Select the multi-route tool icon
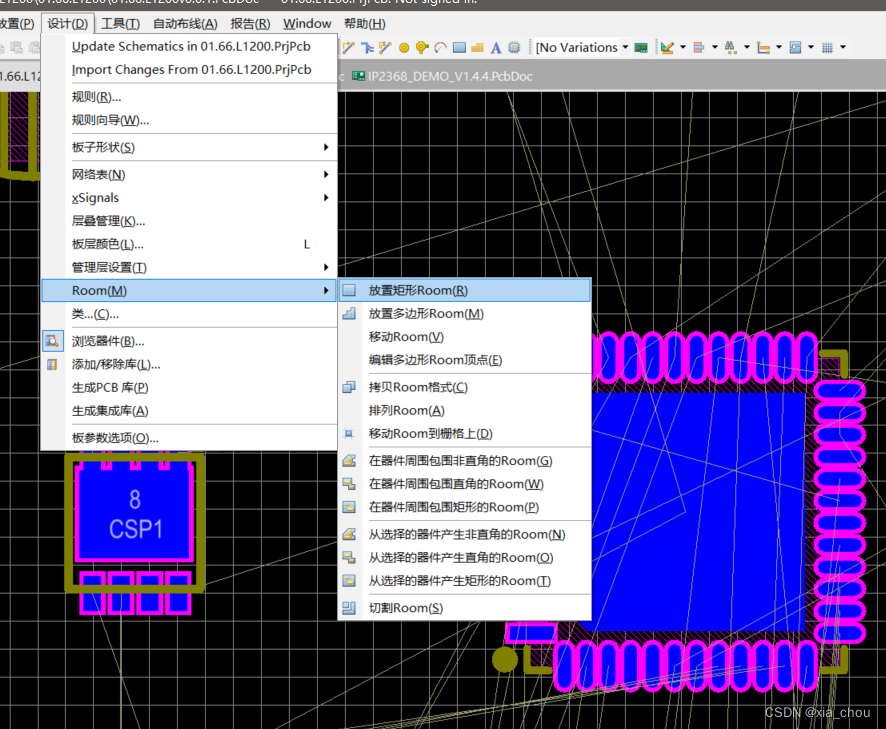 [x=385, y=47]
